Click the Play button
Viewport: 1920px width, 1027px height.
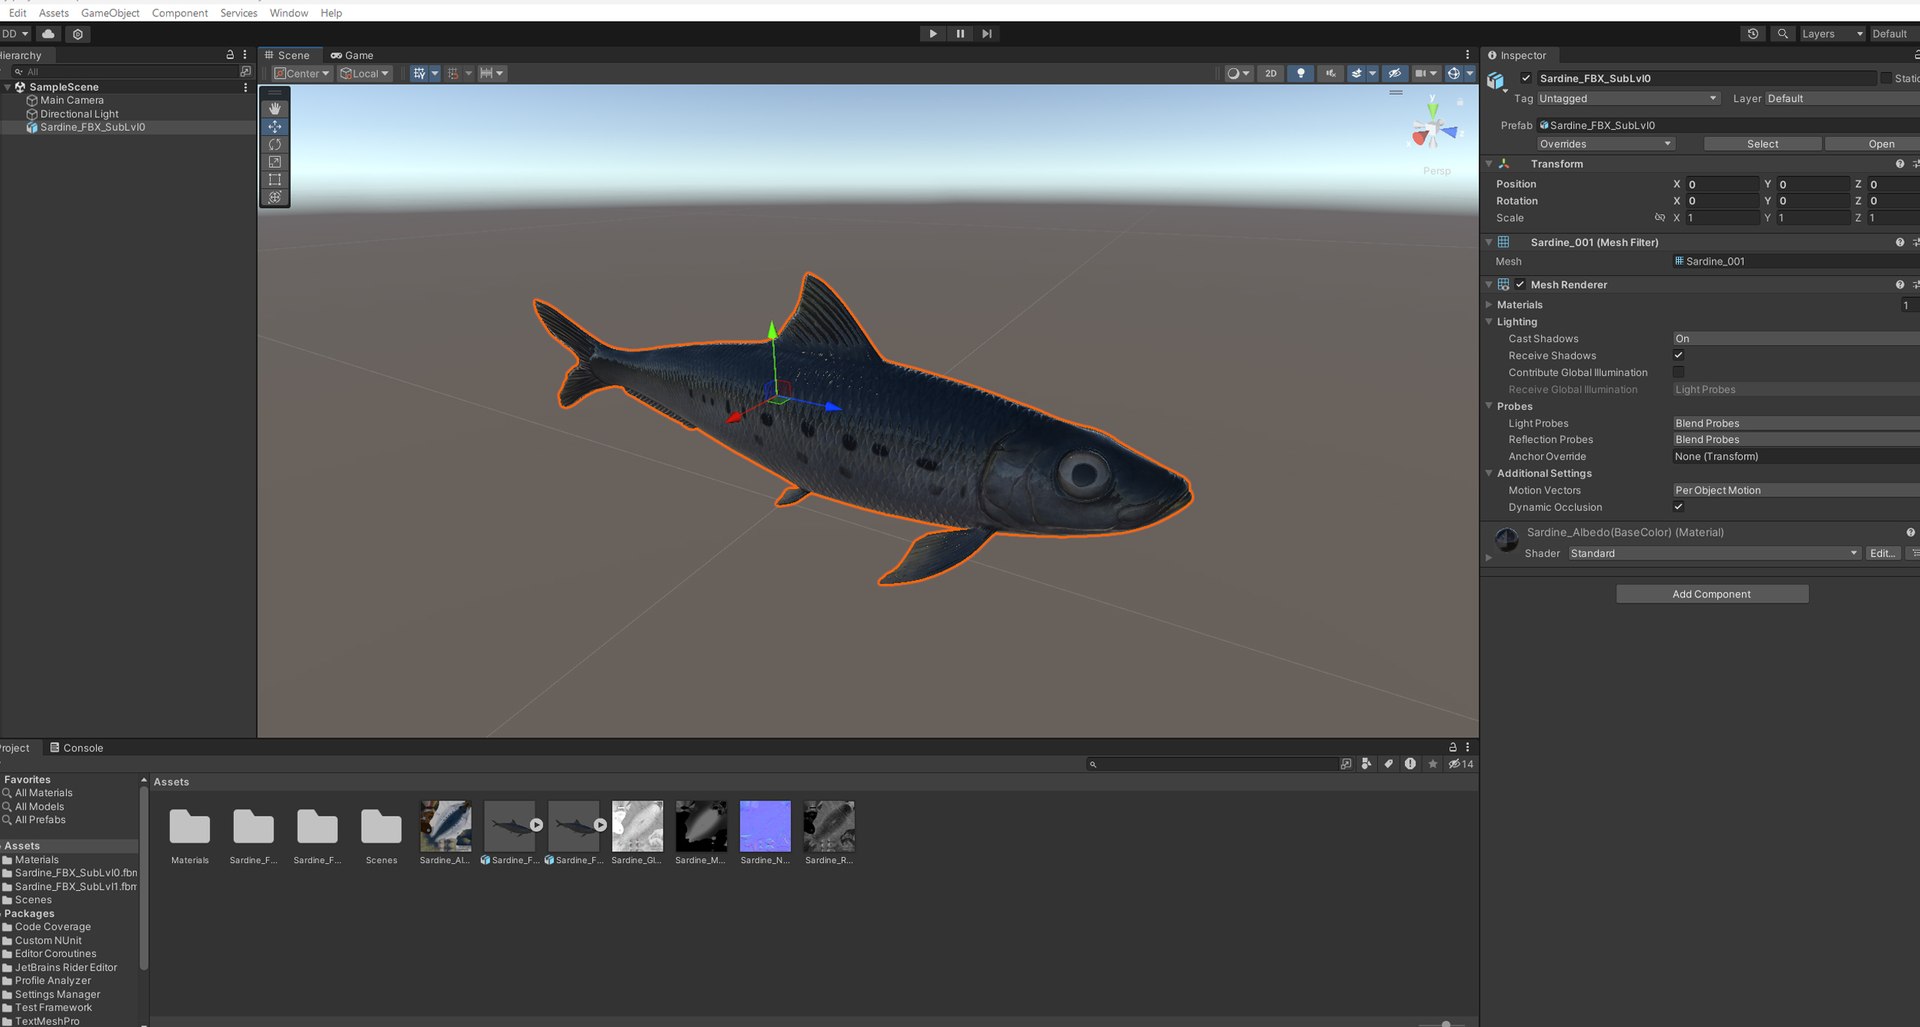(932, 34)
